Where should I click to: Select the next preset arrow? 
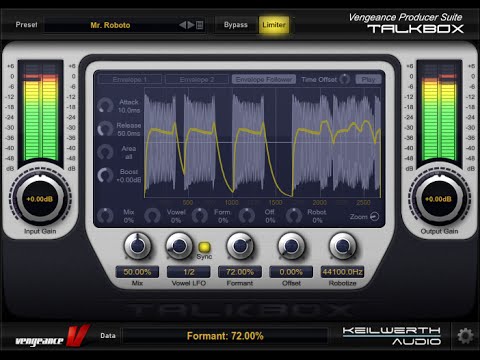click(x=191, y=25)
